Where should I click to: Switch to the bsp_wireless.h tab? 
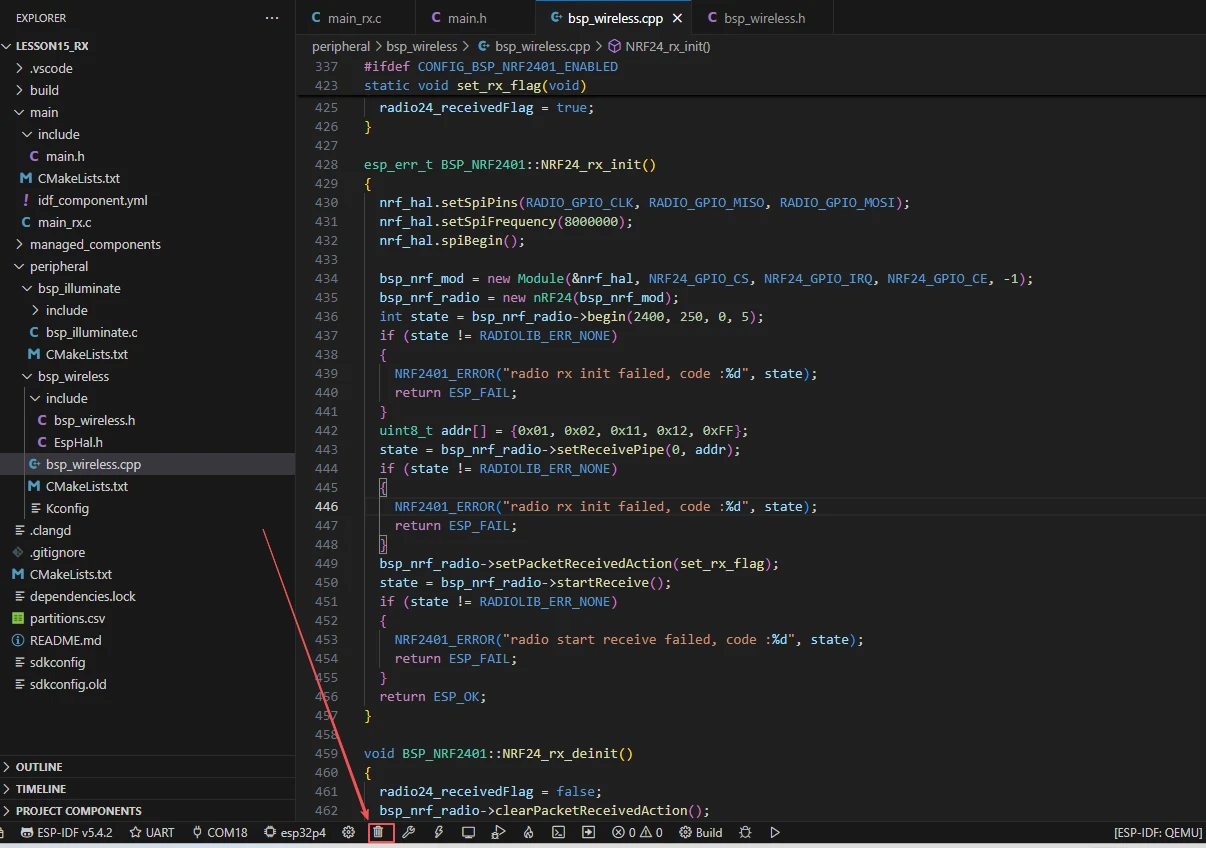click(764, 18)
